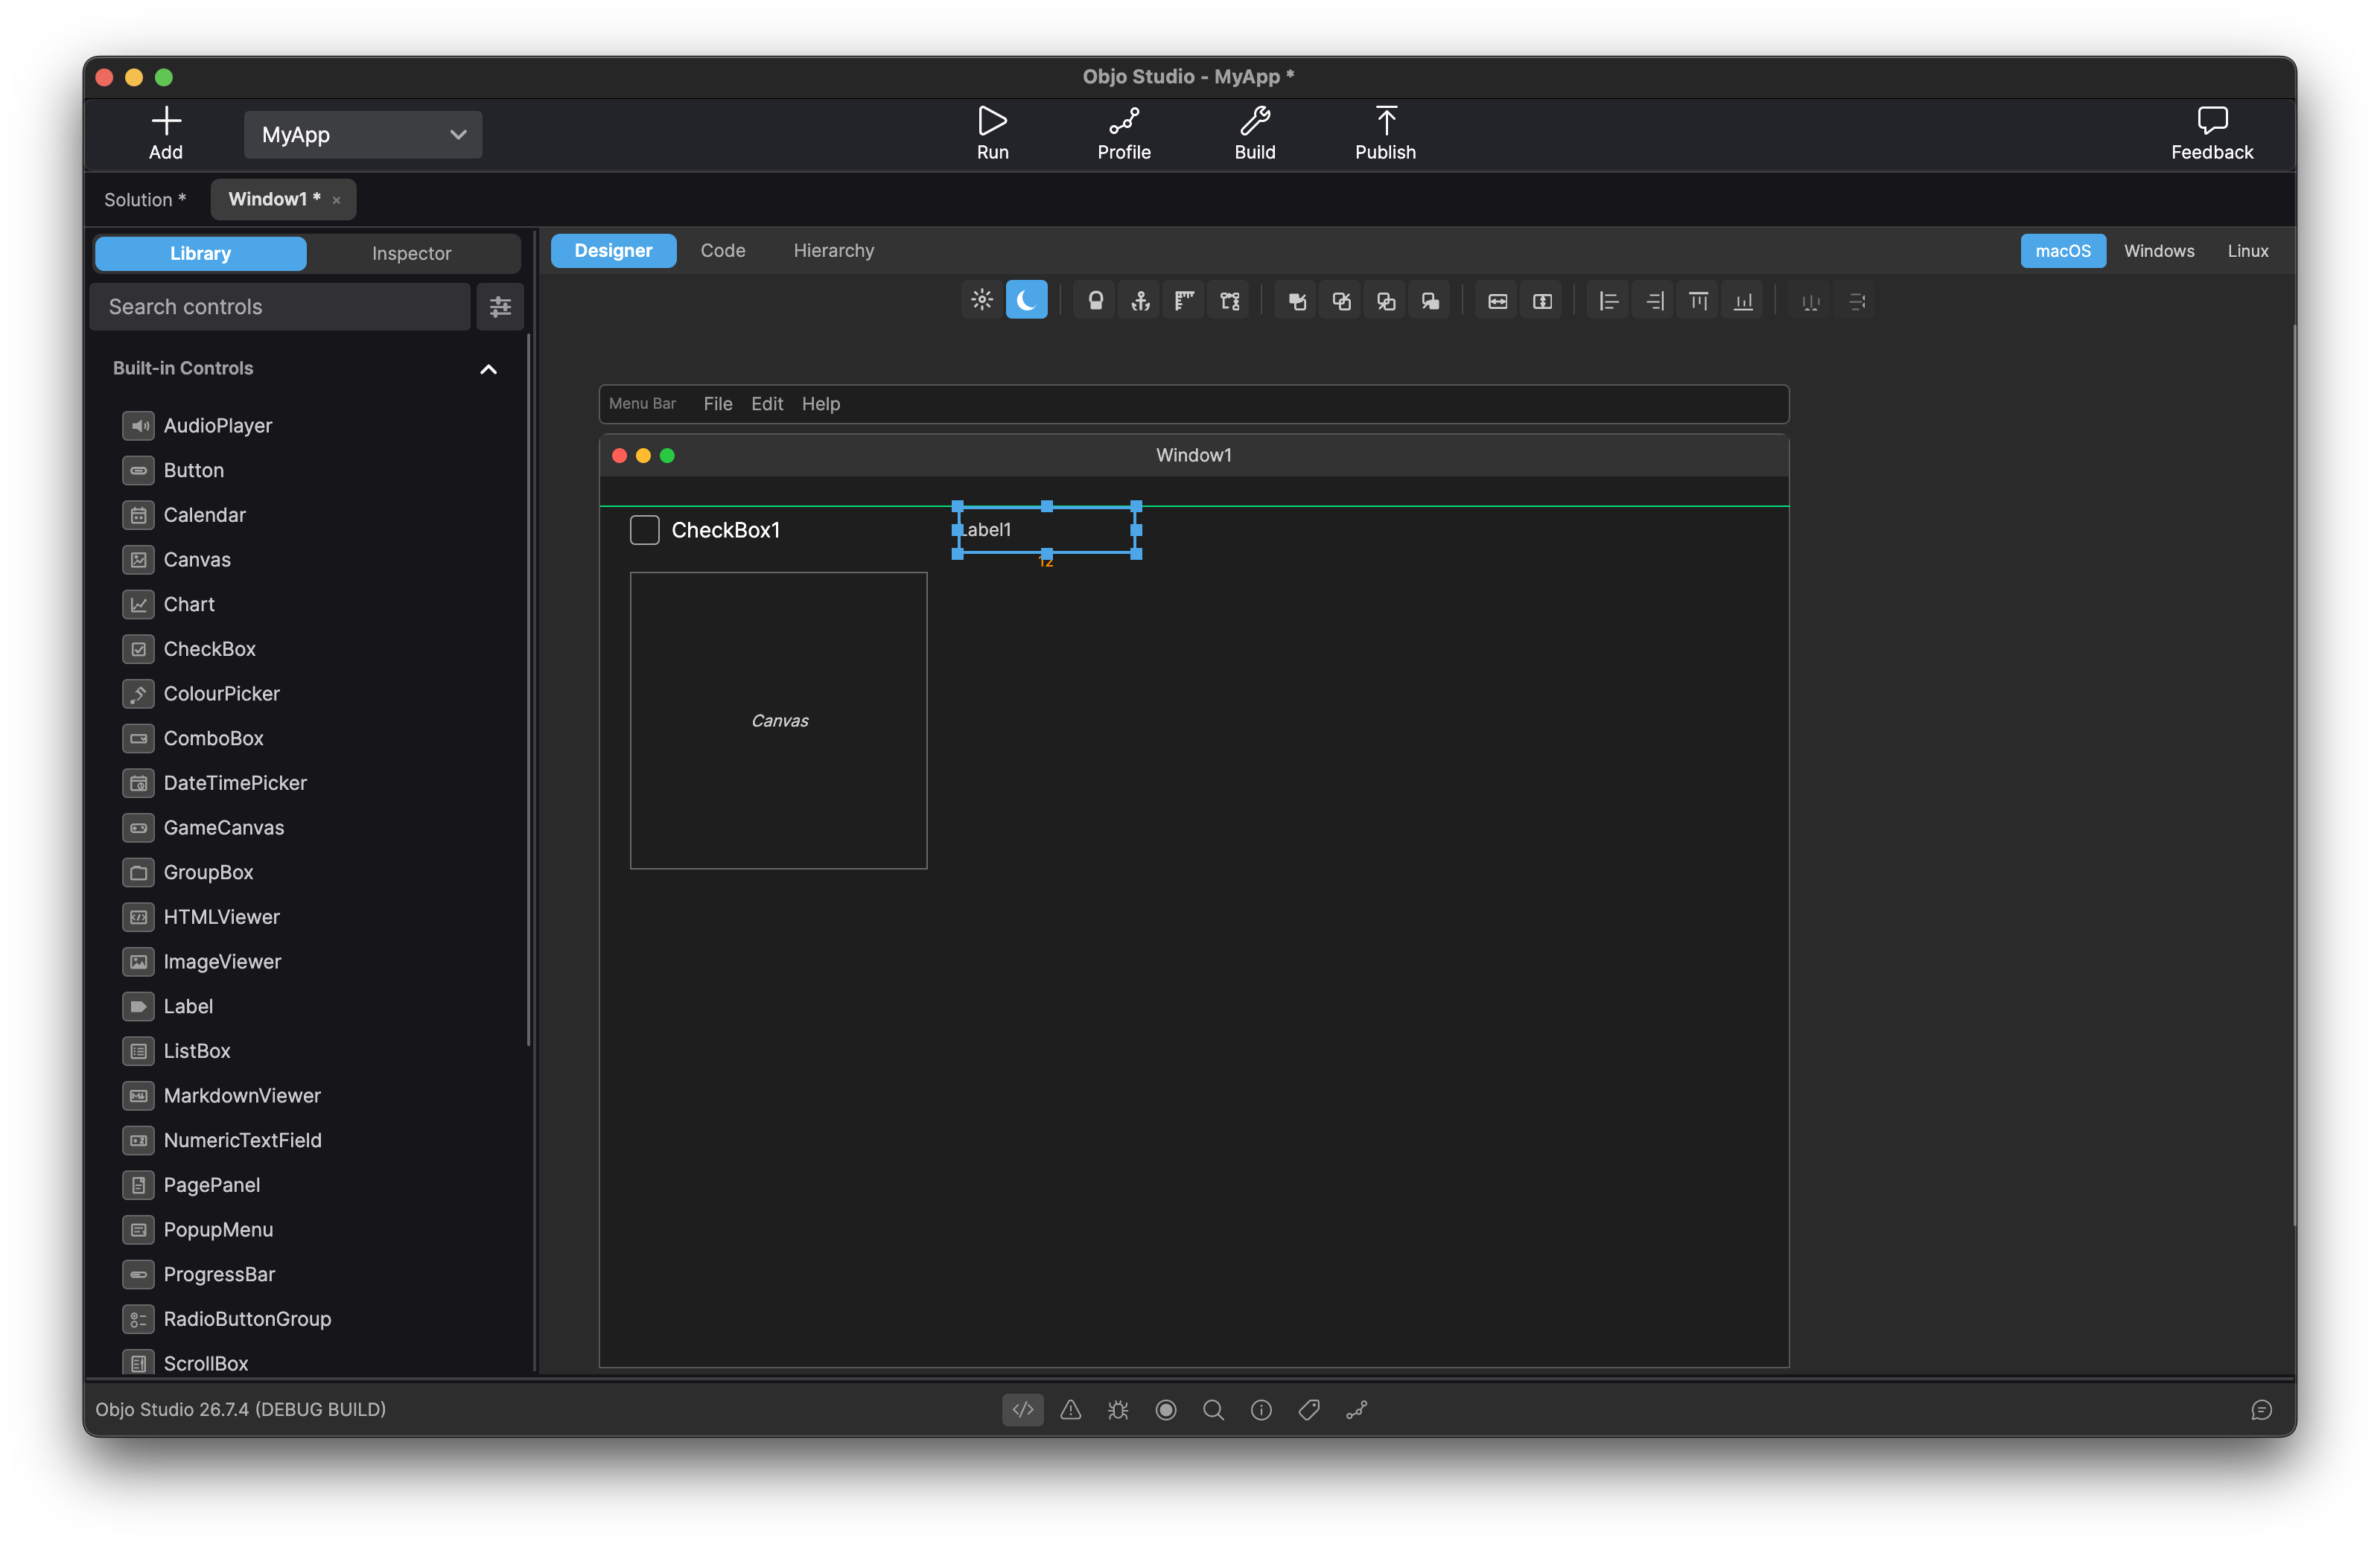Click the align top edges icon
The image size is (2380, 1547).
coord(1698,301)
